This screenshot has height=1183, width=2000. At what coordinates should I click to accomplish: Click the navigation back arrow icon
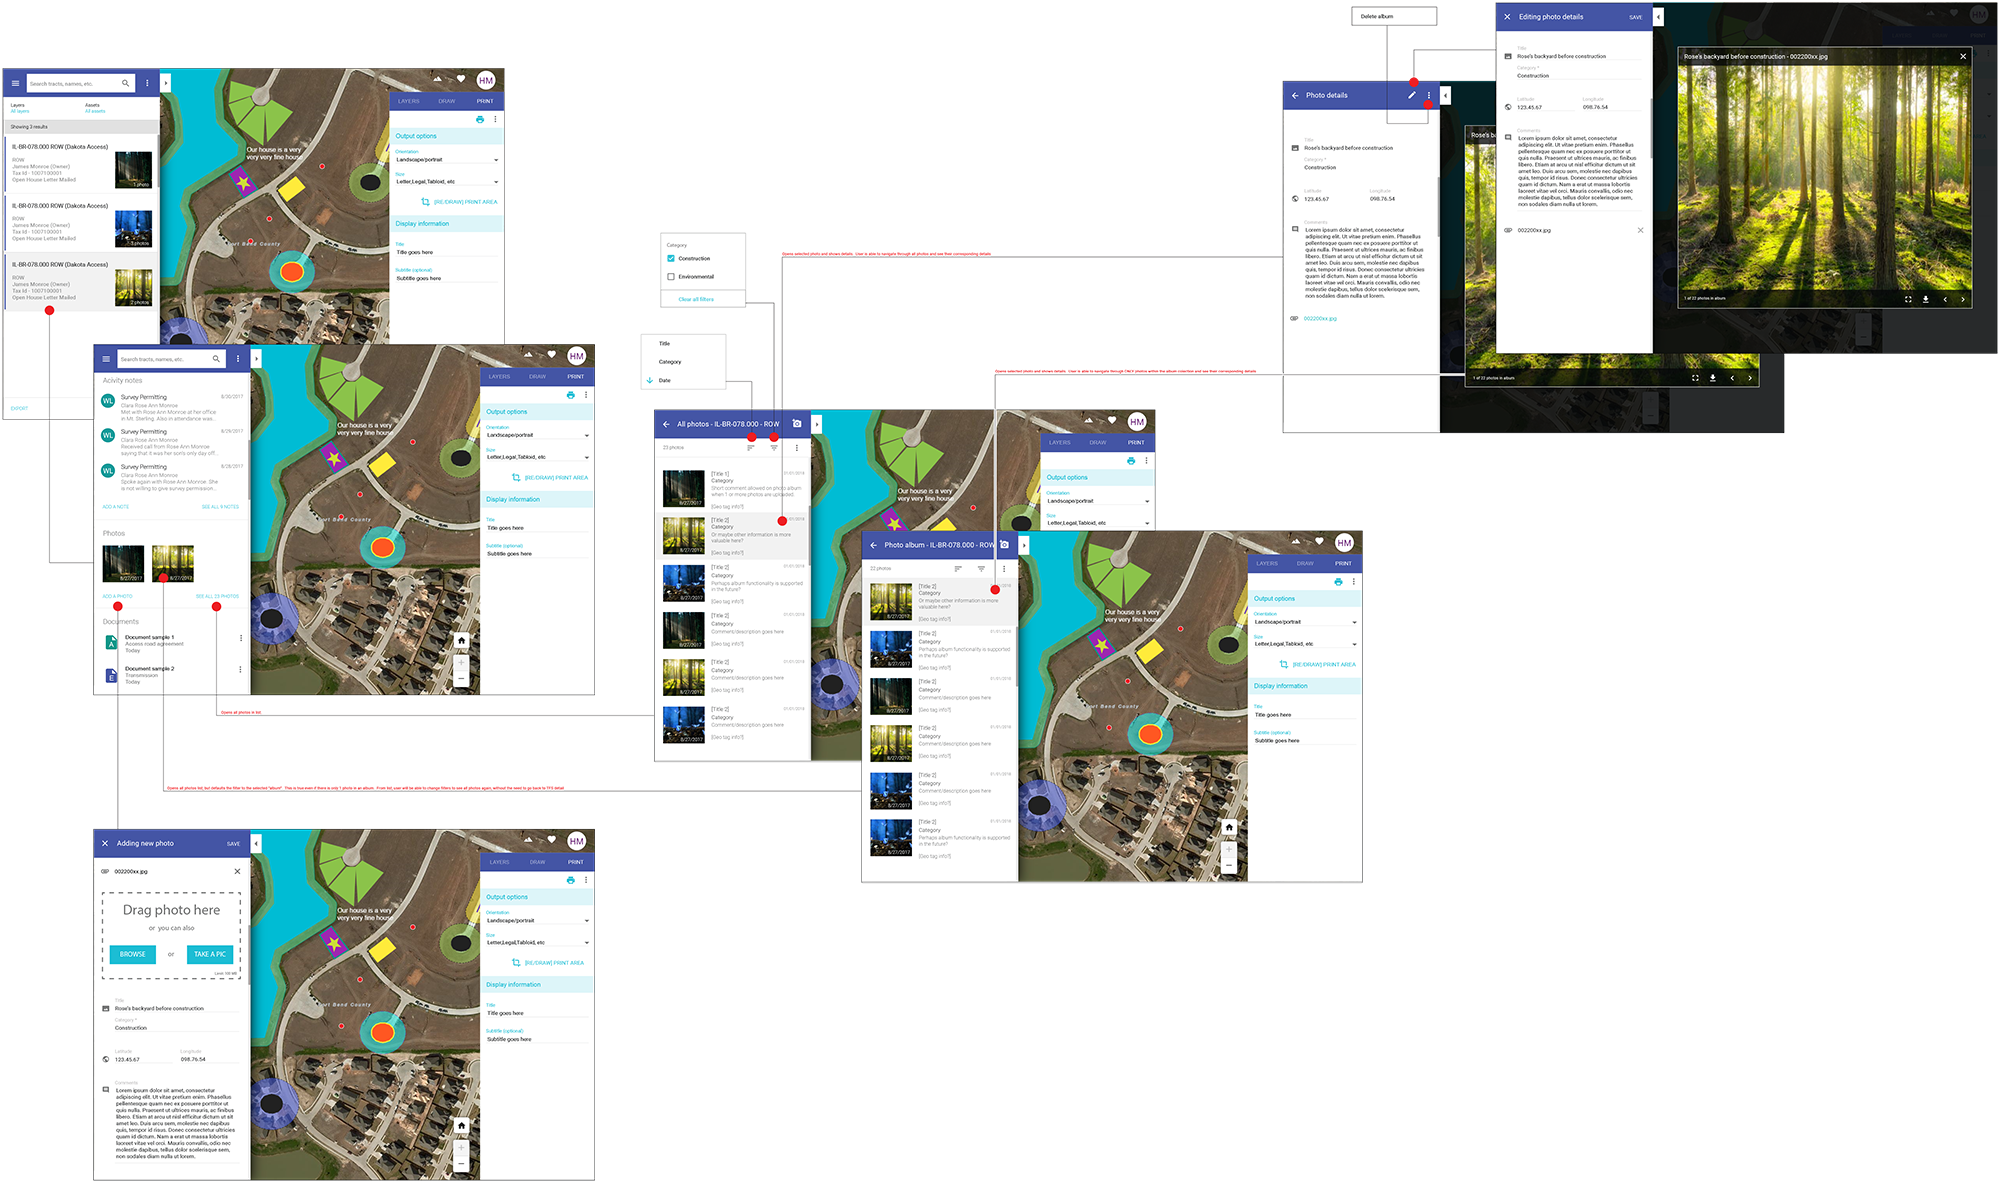tap(665, 425)
